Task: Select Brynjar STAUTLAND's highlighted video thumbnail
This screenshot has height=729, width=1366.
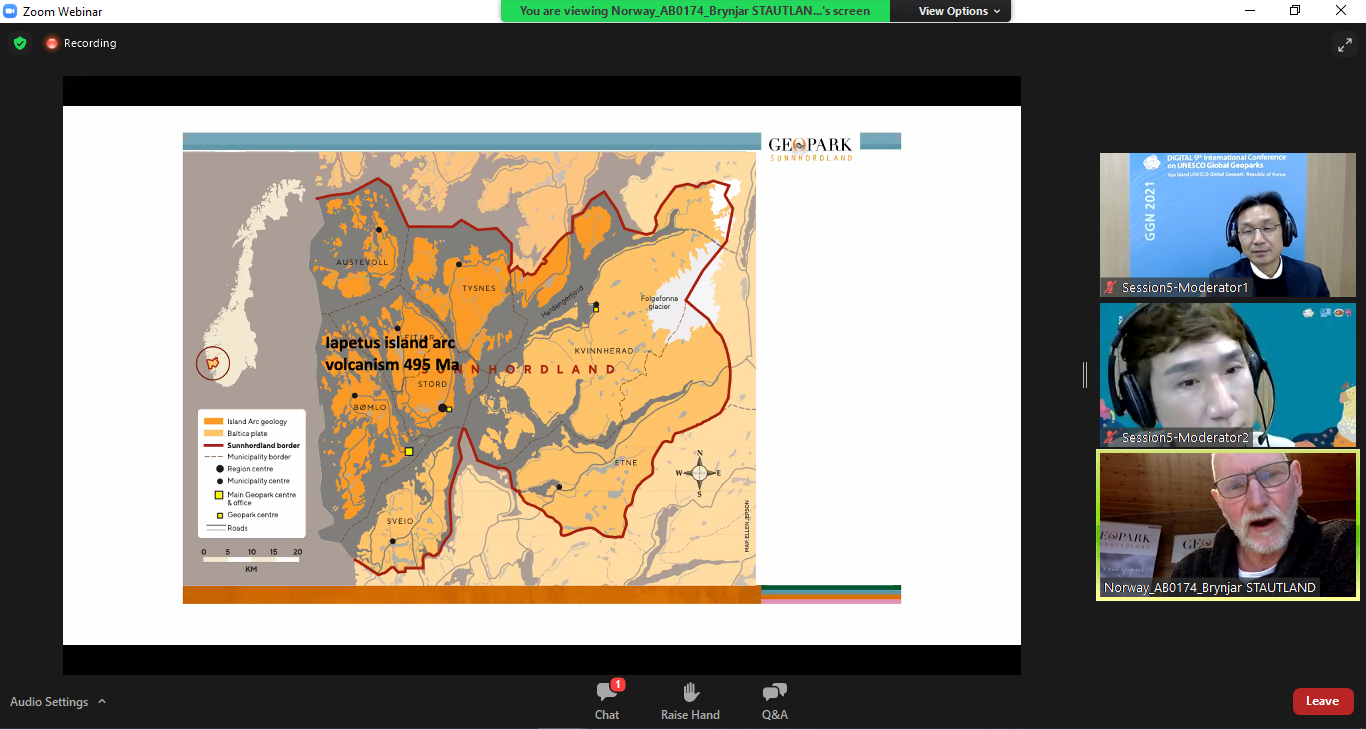Action: click(x=1227, y=522)
